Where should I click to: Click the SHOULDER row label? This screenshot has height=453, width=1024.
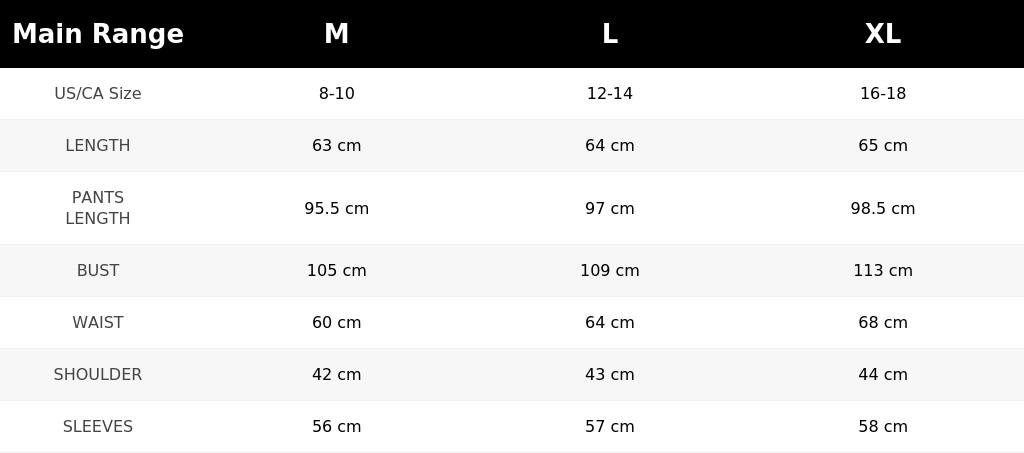pyautogui.click(x=98, y=375)
